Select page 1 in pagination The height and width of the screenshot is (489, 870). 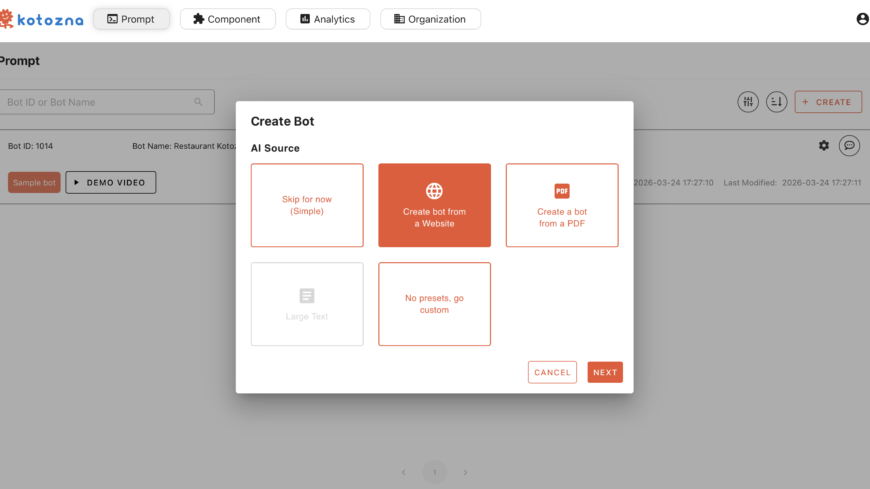(x=434, y=472)
